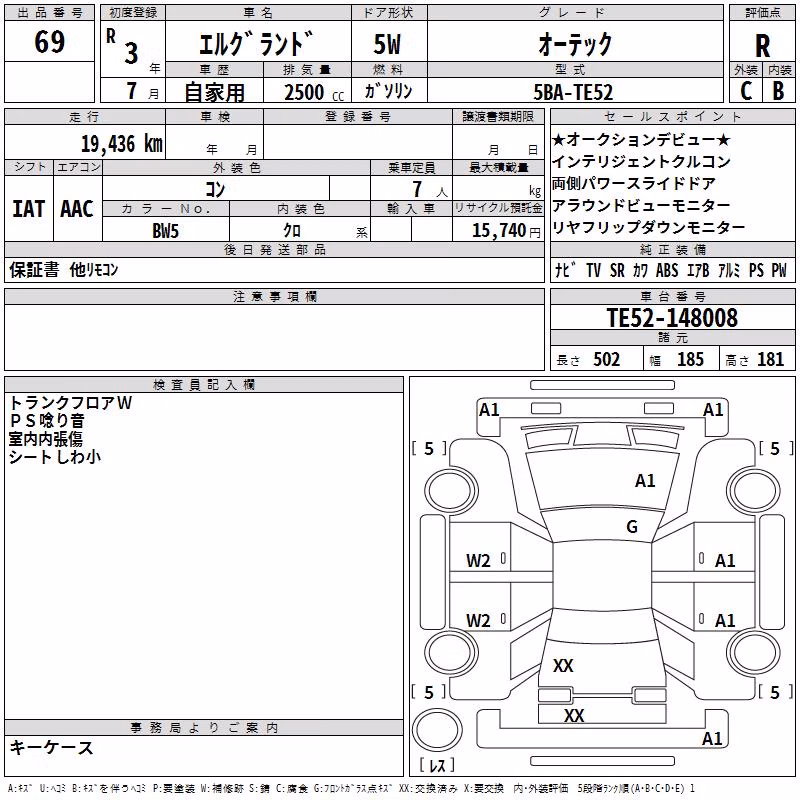Click the color number BW5
Image resolution: width=800 pixels, height=800 pixels.
pos(166,231)
